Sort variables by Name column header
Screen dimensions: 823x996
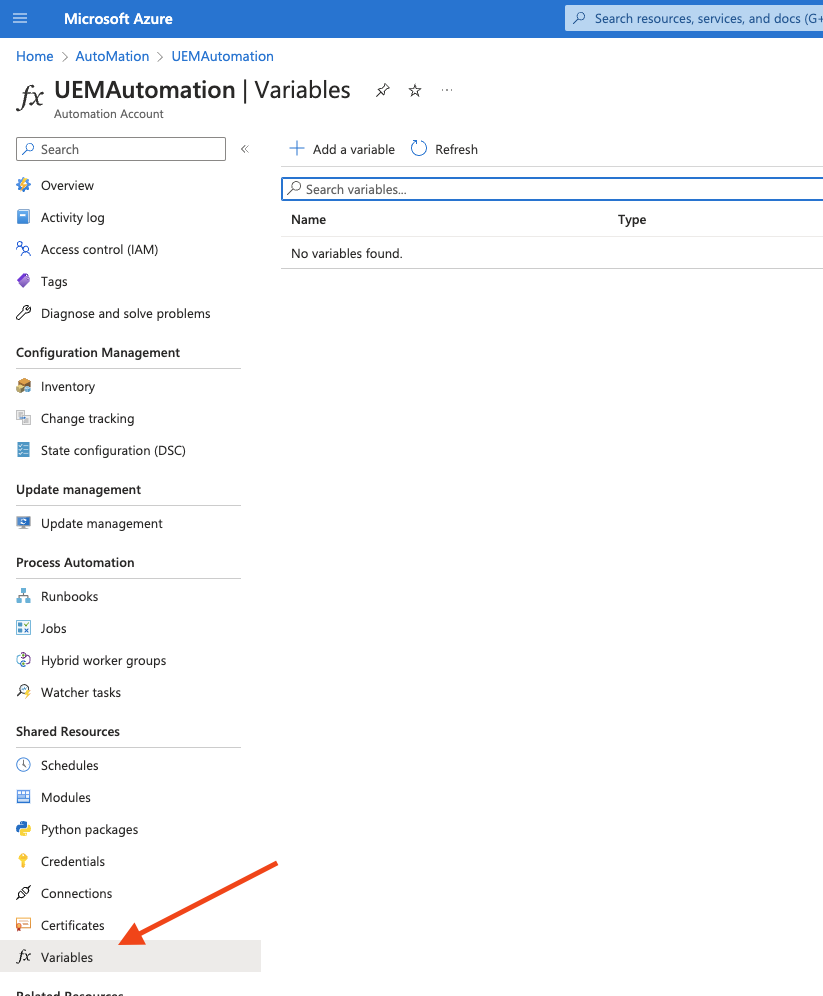pos(309,220)
